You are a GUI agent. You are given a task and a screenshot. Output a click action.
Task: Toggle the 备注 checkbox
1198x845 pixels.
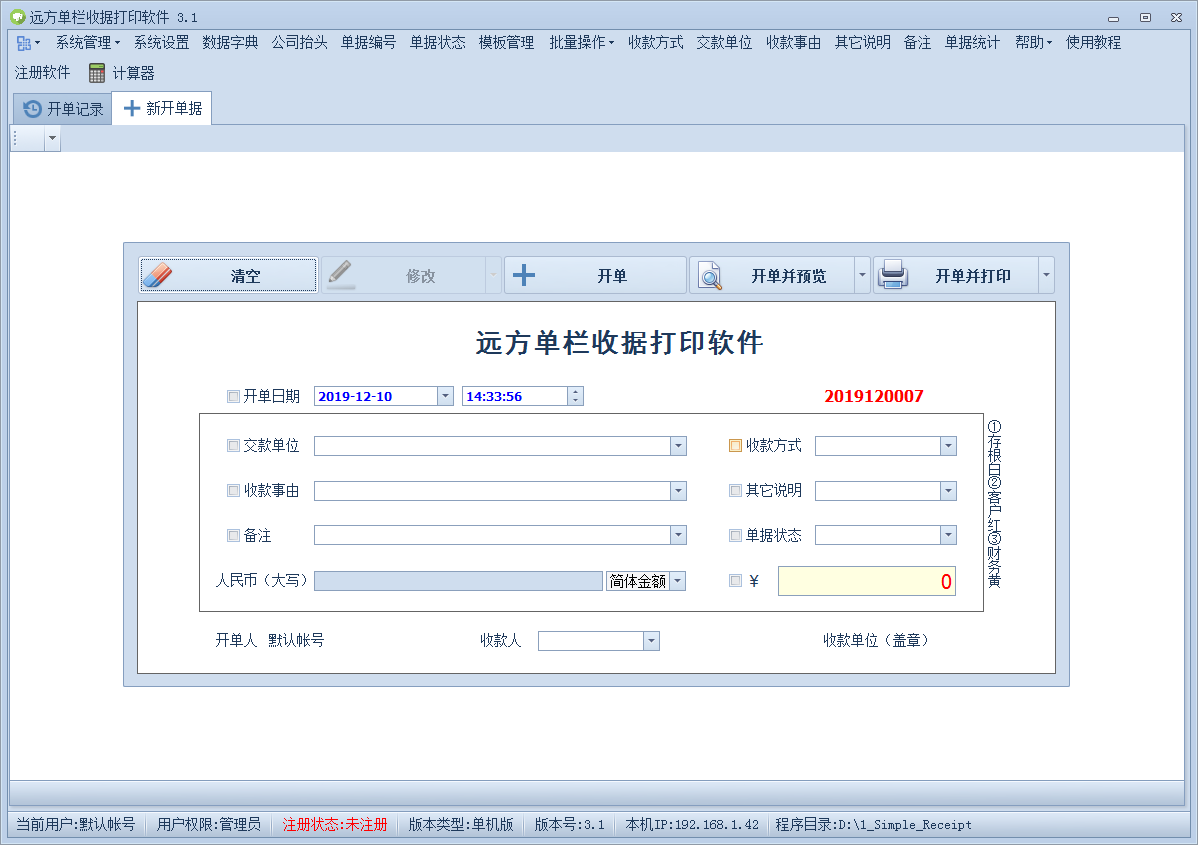pos(233,536)
